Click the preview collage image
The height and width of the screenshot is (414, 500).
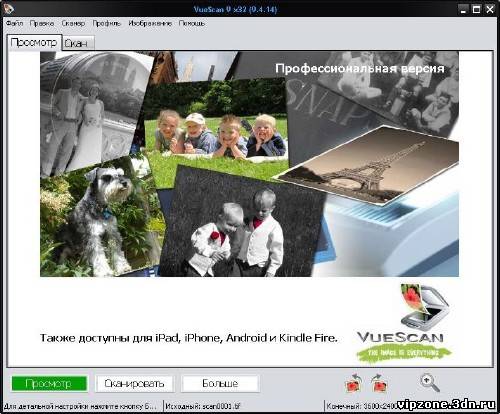pyautogui.click(x=249, y=164)
